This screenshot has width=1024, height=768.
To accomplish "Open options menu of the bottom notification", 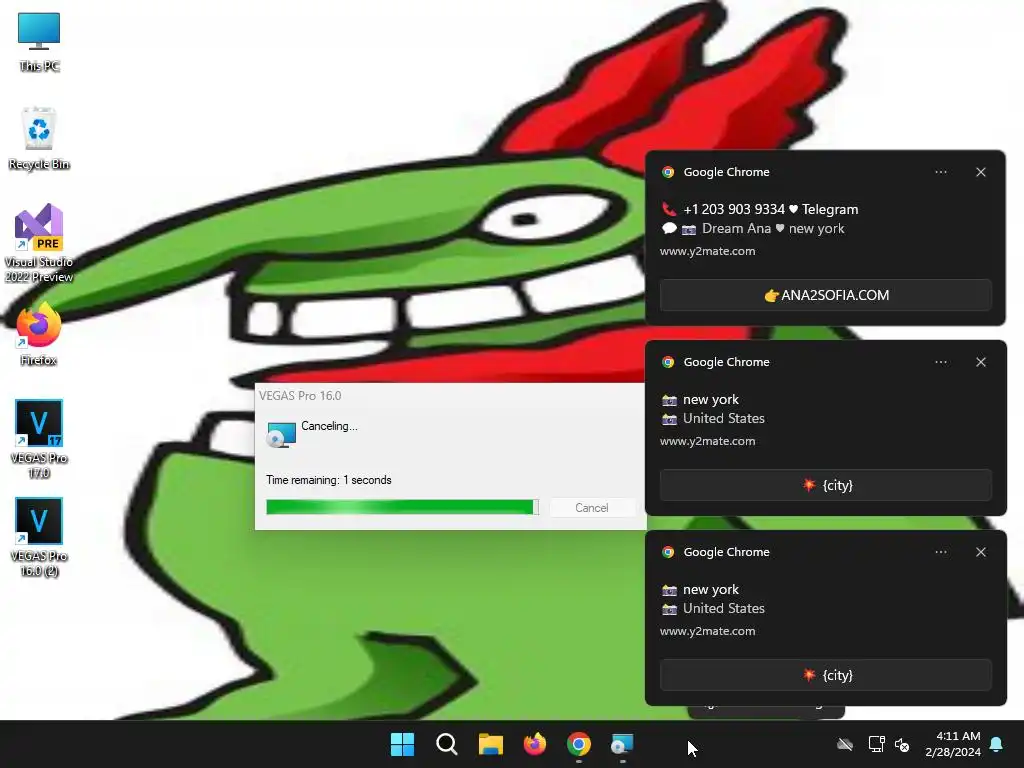I will coord(940,552).
